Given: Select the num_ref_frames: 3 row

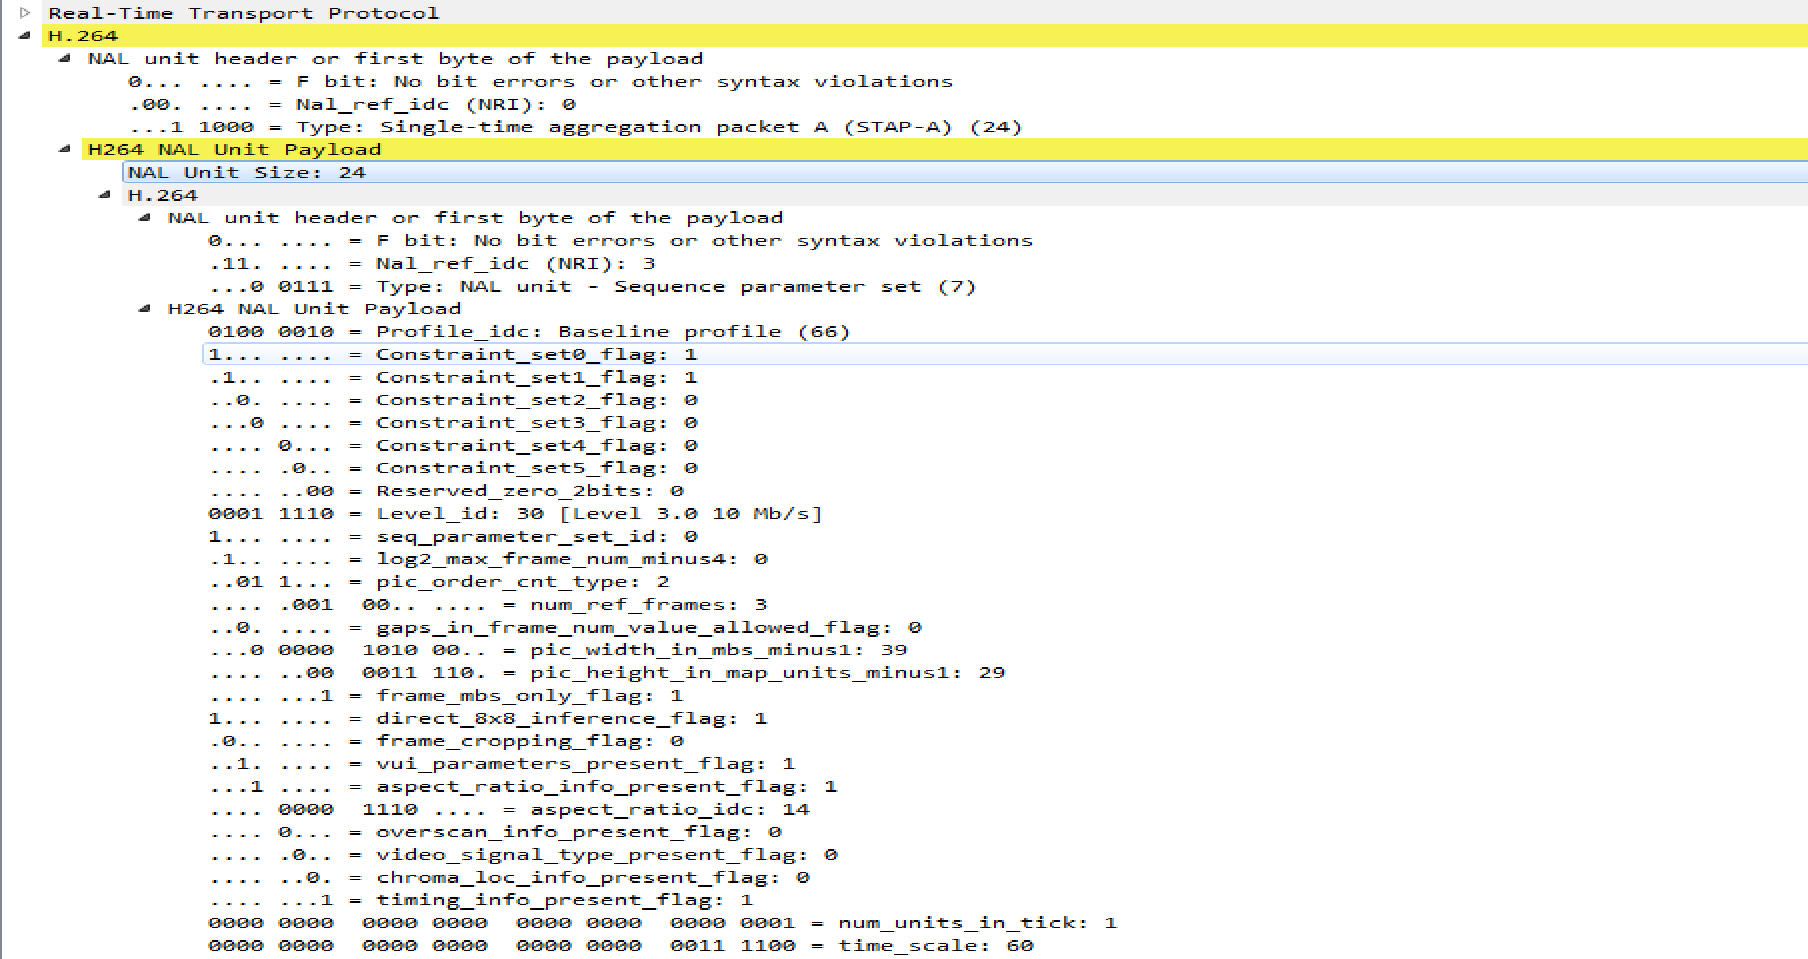Looking at the screenshot, I should (488, 605).
